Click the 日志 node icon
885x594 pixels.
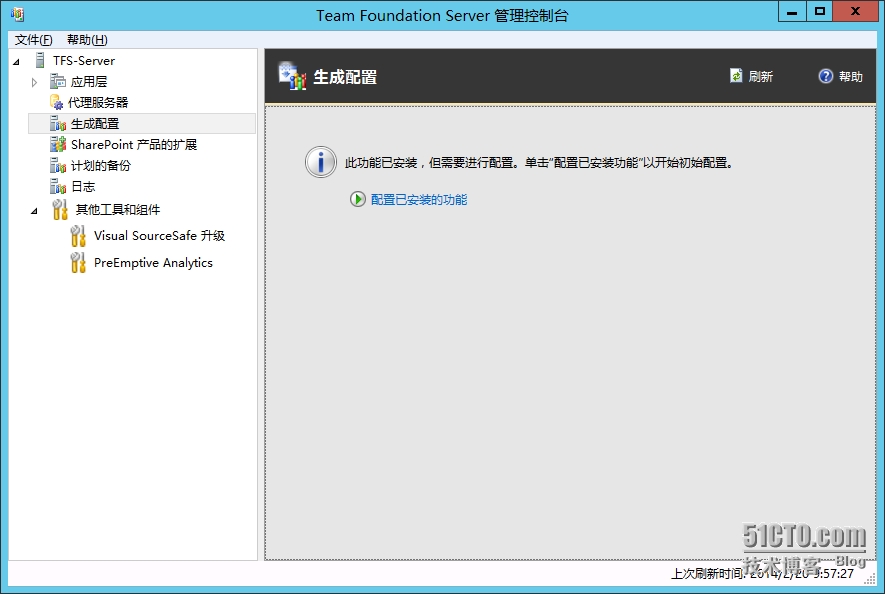click(58, 186)
